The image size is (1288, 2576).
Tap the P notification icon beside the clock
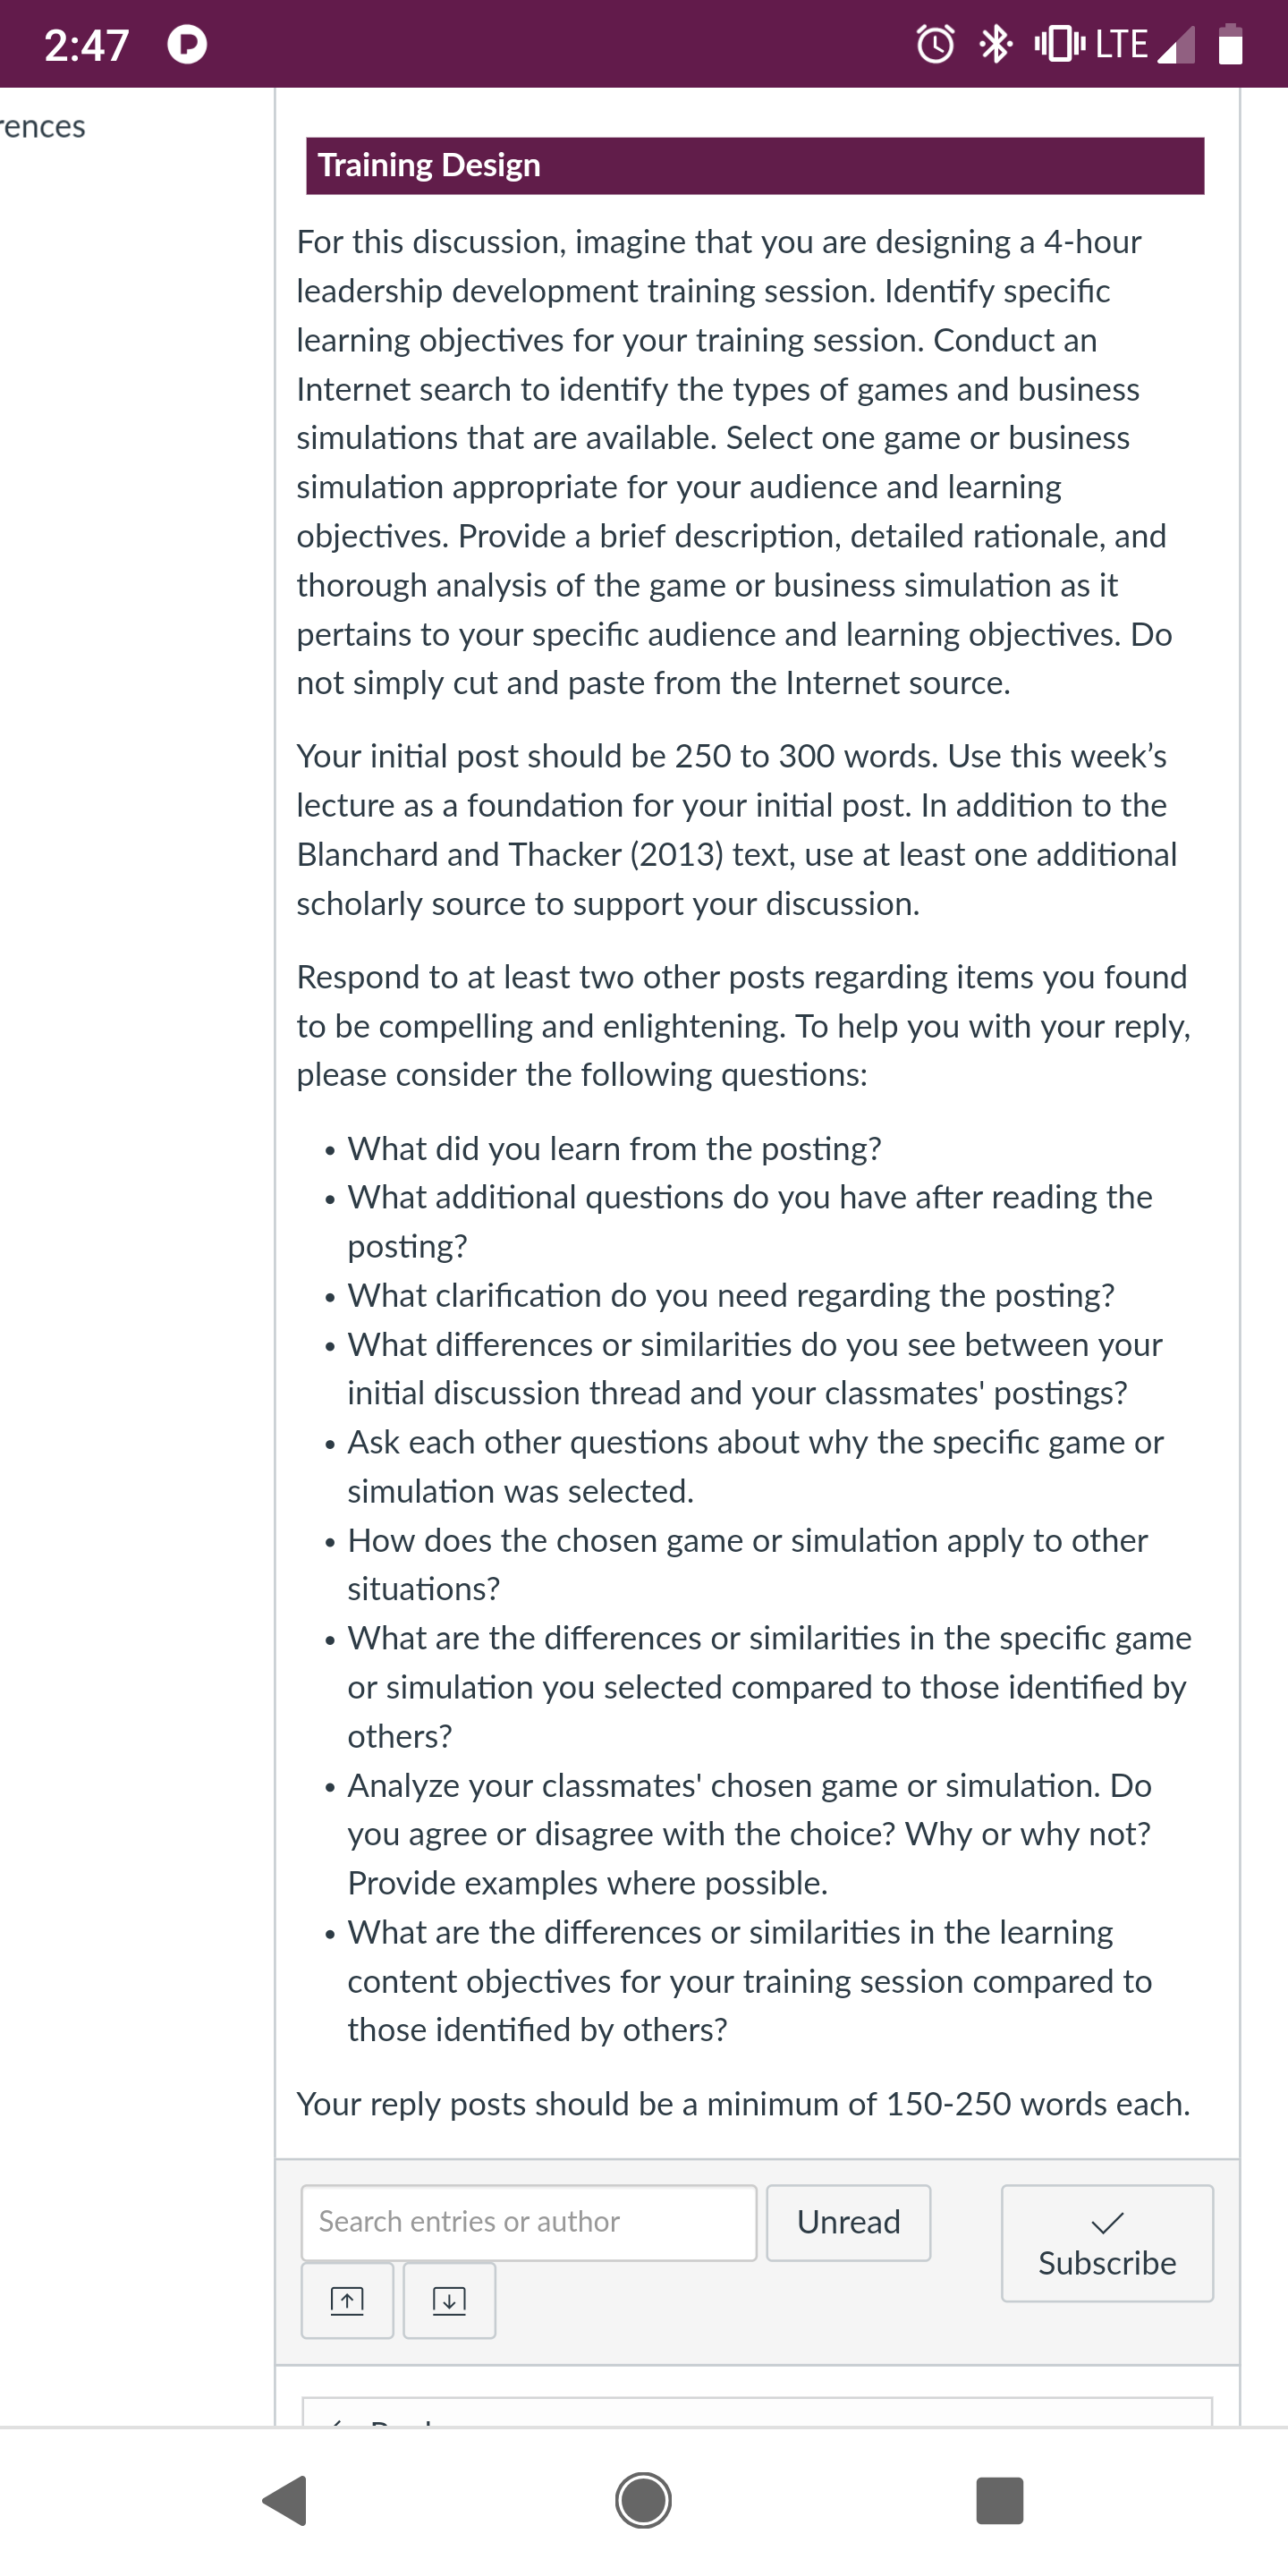point(187,44)
